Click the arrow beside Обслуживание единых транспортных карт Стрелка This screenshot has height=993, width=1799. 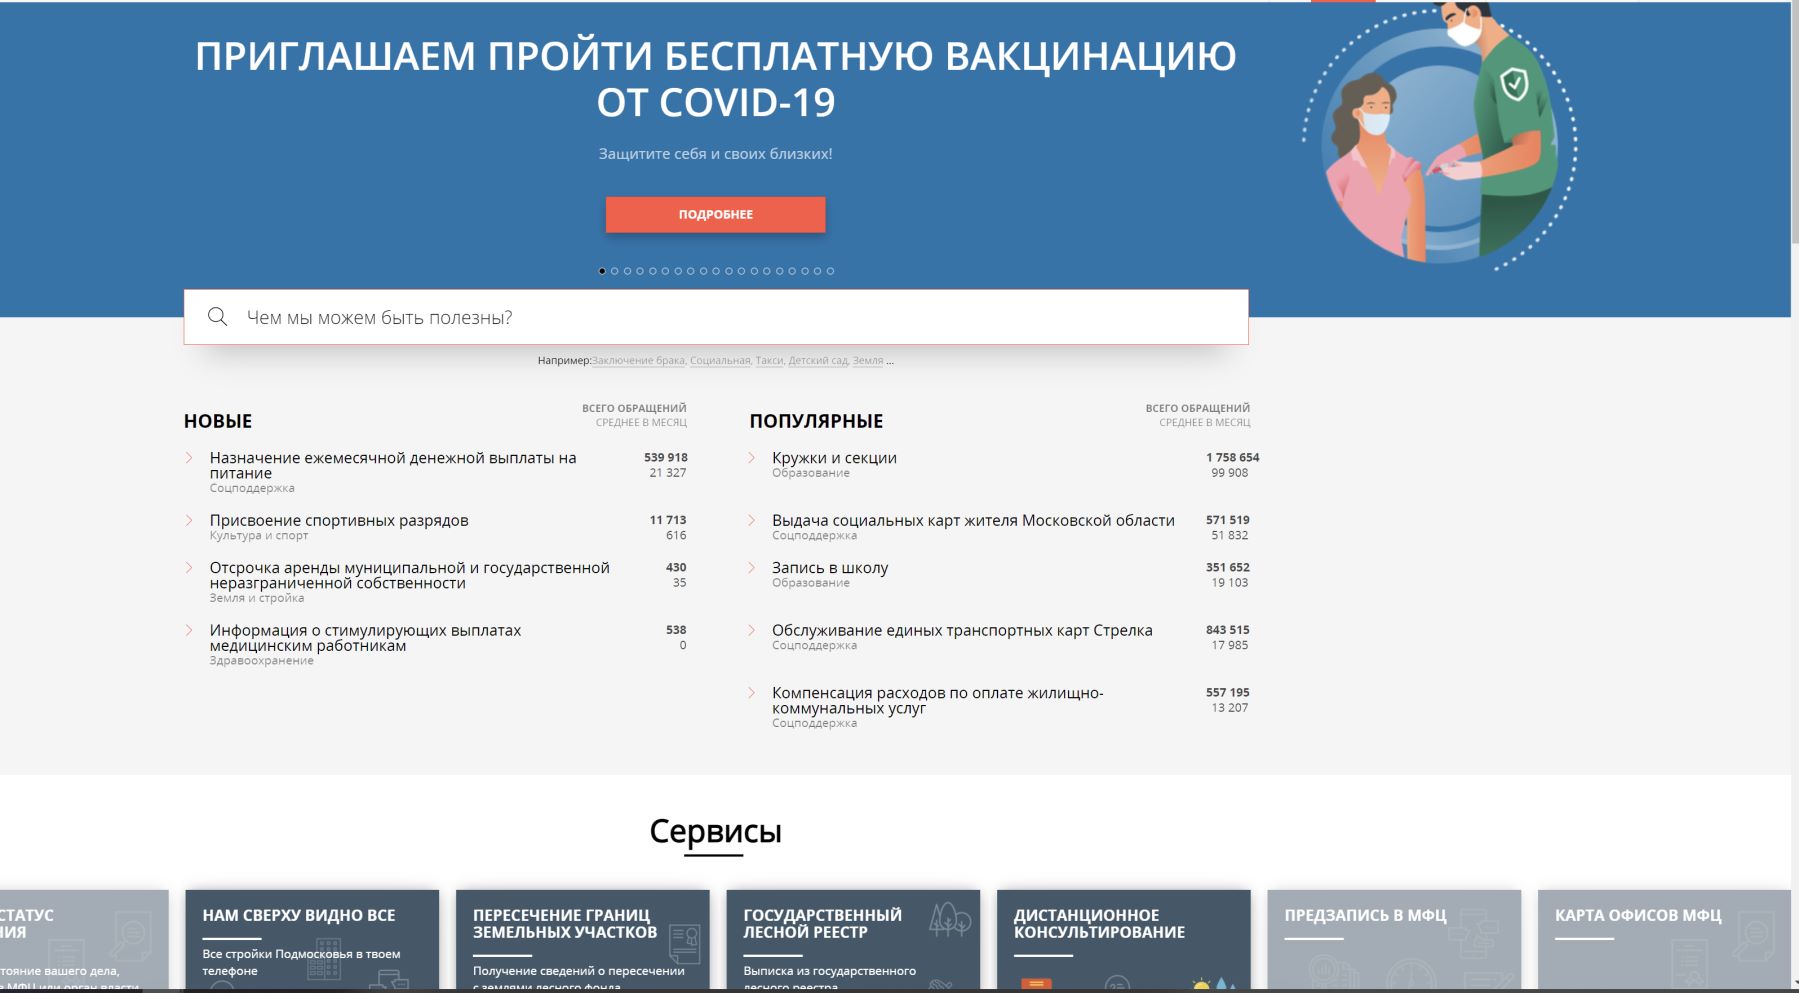click(752, 630)
